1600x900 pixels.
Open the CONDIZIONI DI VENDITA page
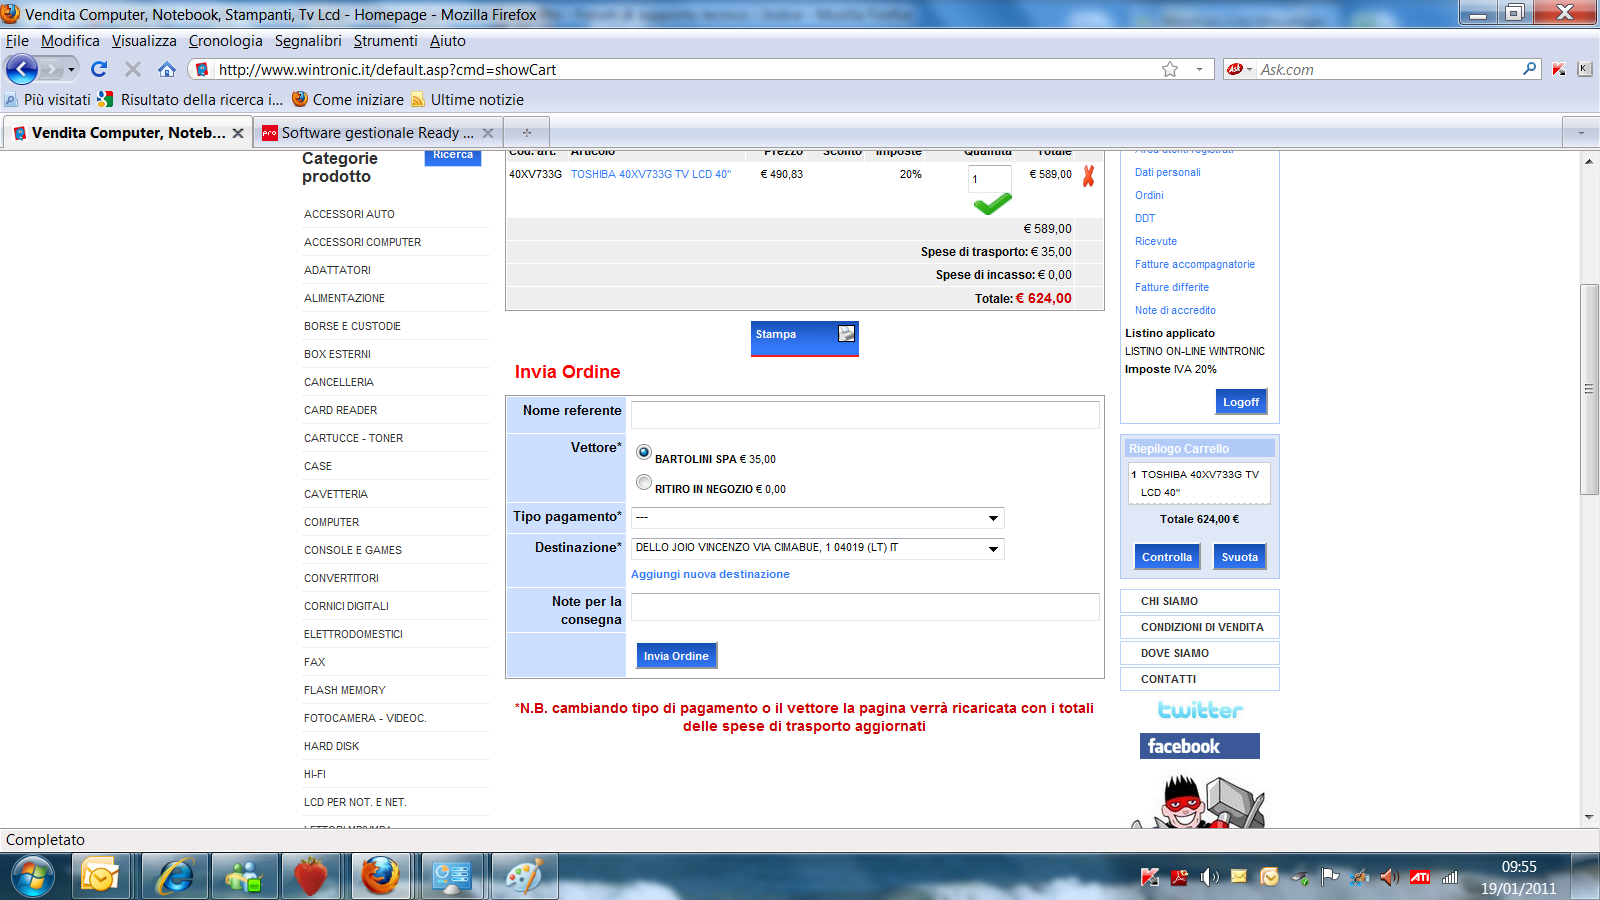point(1201,627)
